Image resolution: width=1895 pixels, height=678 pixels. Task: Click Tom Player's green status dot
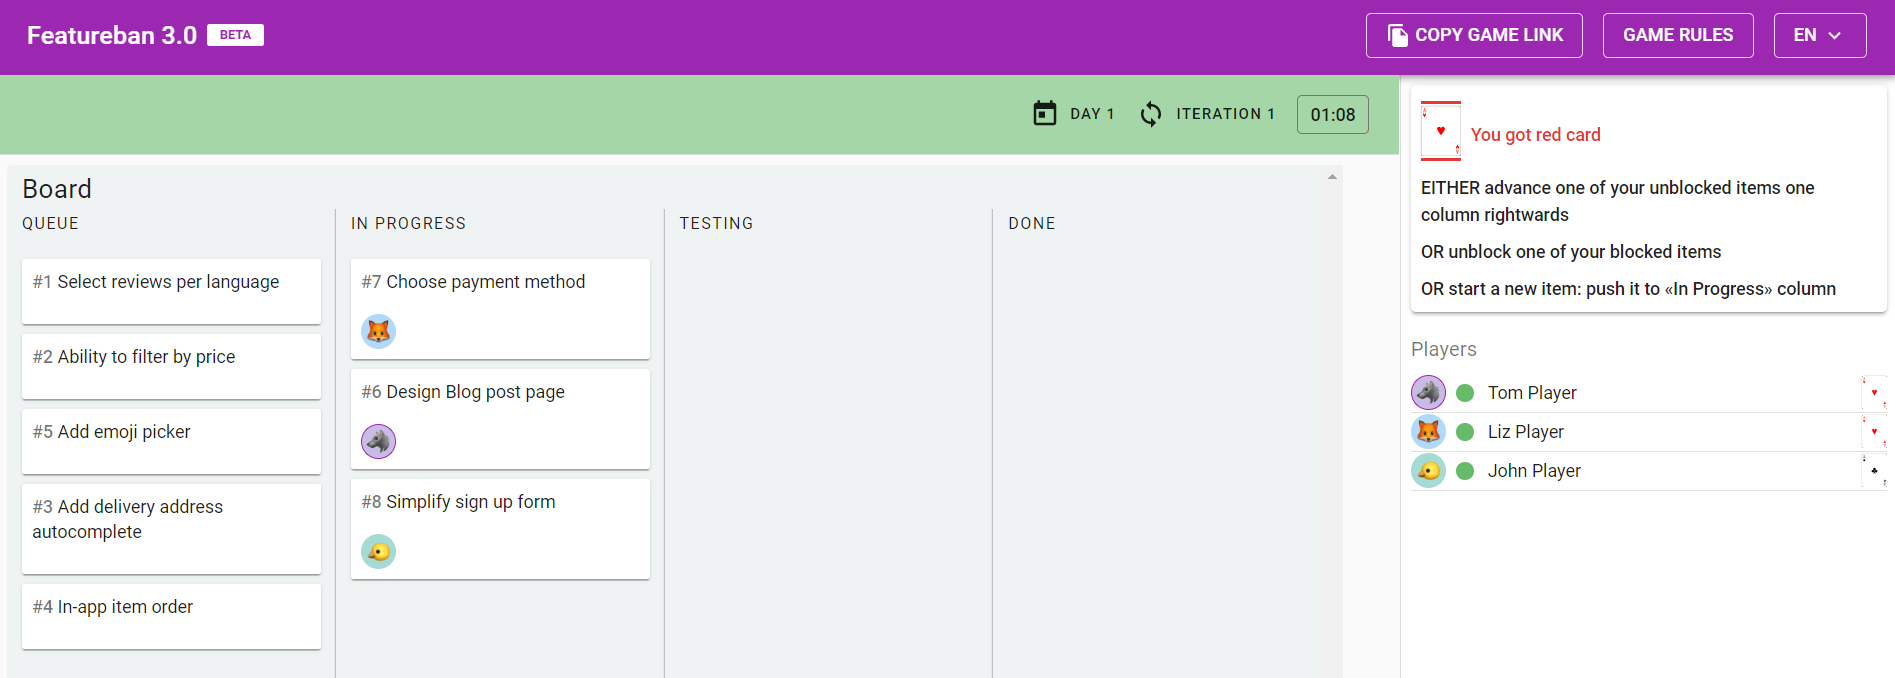coord(1465,393)
